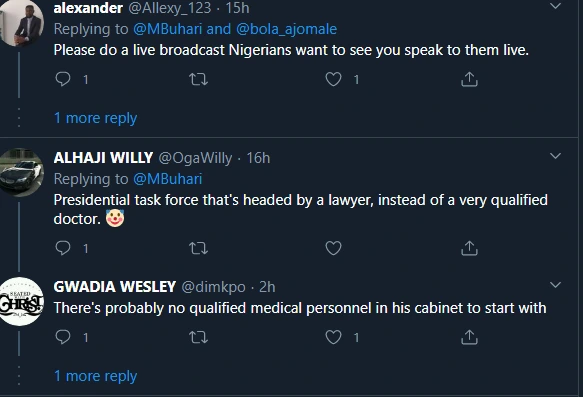
Task: Open @bola_ajomale profile mention link
Action: pos(286,29)
